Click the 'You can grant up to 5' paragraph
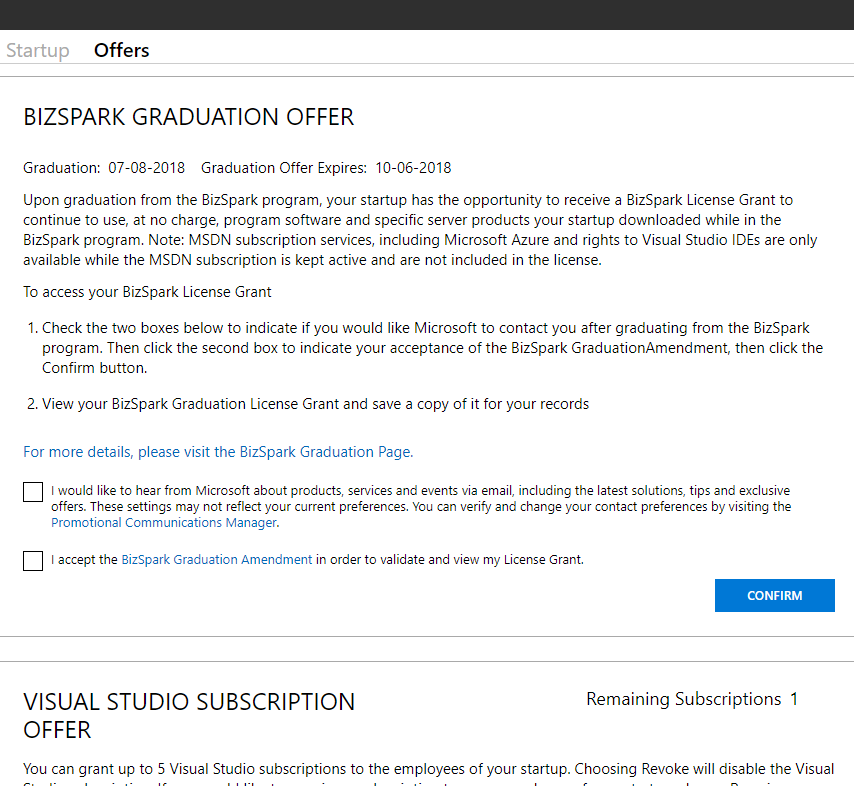854x786 pixels. tap(429, 774)
